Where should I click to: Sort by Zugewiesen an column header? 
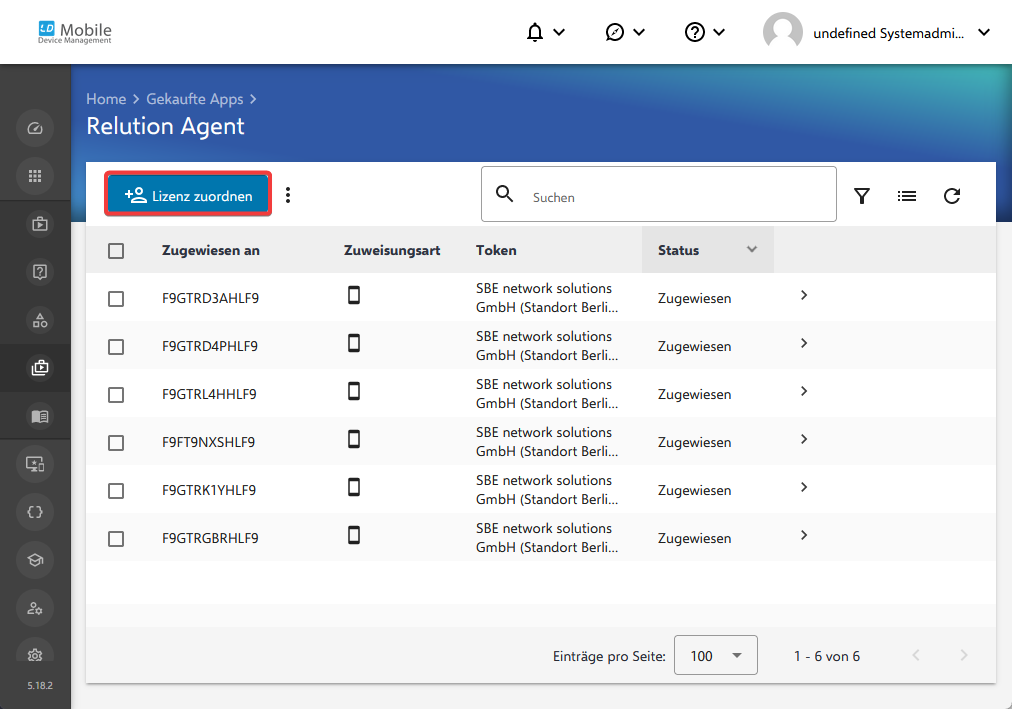[x=210, y=250]
